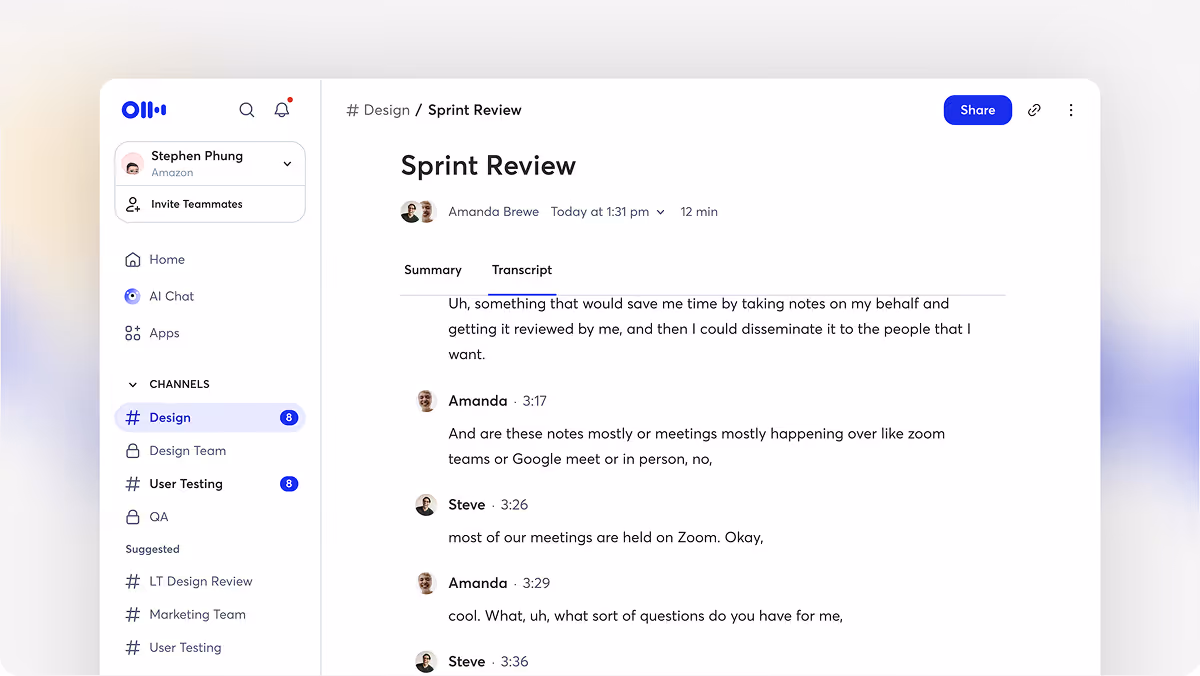The width and height of the screenshot is (1200, 676).
Task: Click hash icon beside LT Design Review
Action: (x=132, y=582)
